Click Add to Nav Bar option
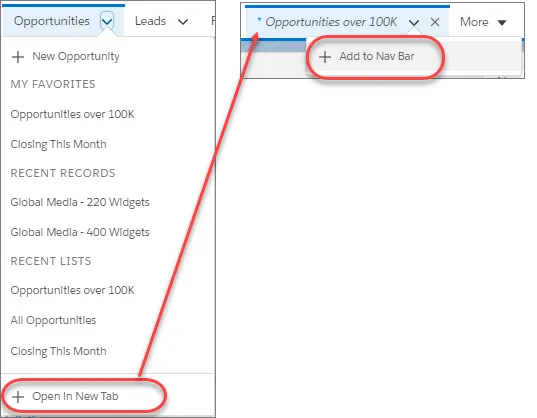537x418 pixels. pos(377,56)
